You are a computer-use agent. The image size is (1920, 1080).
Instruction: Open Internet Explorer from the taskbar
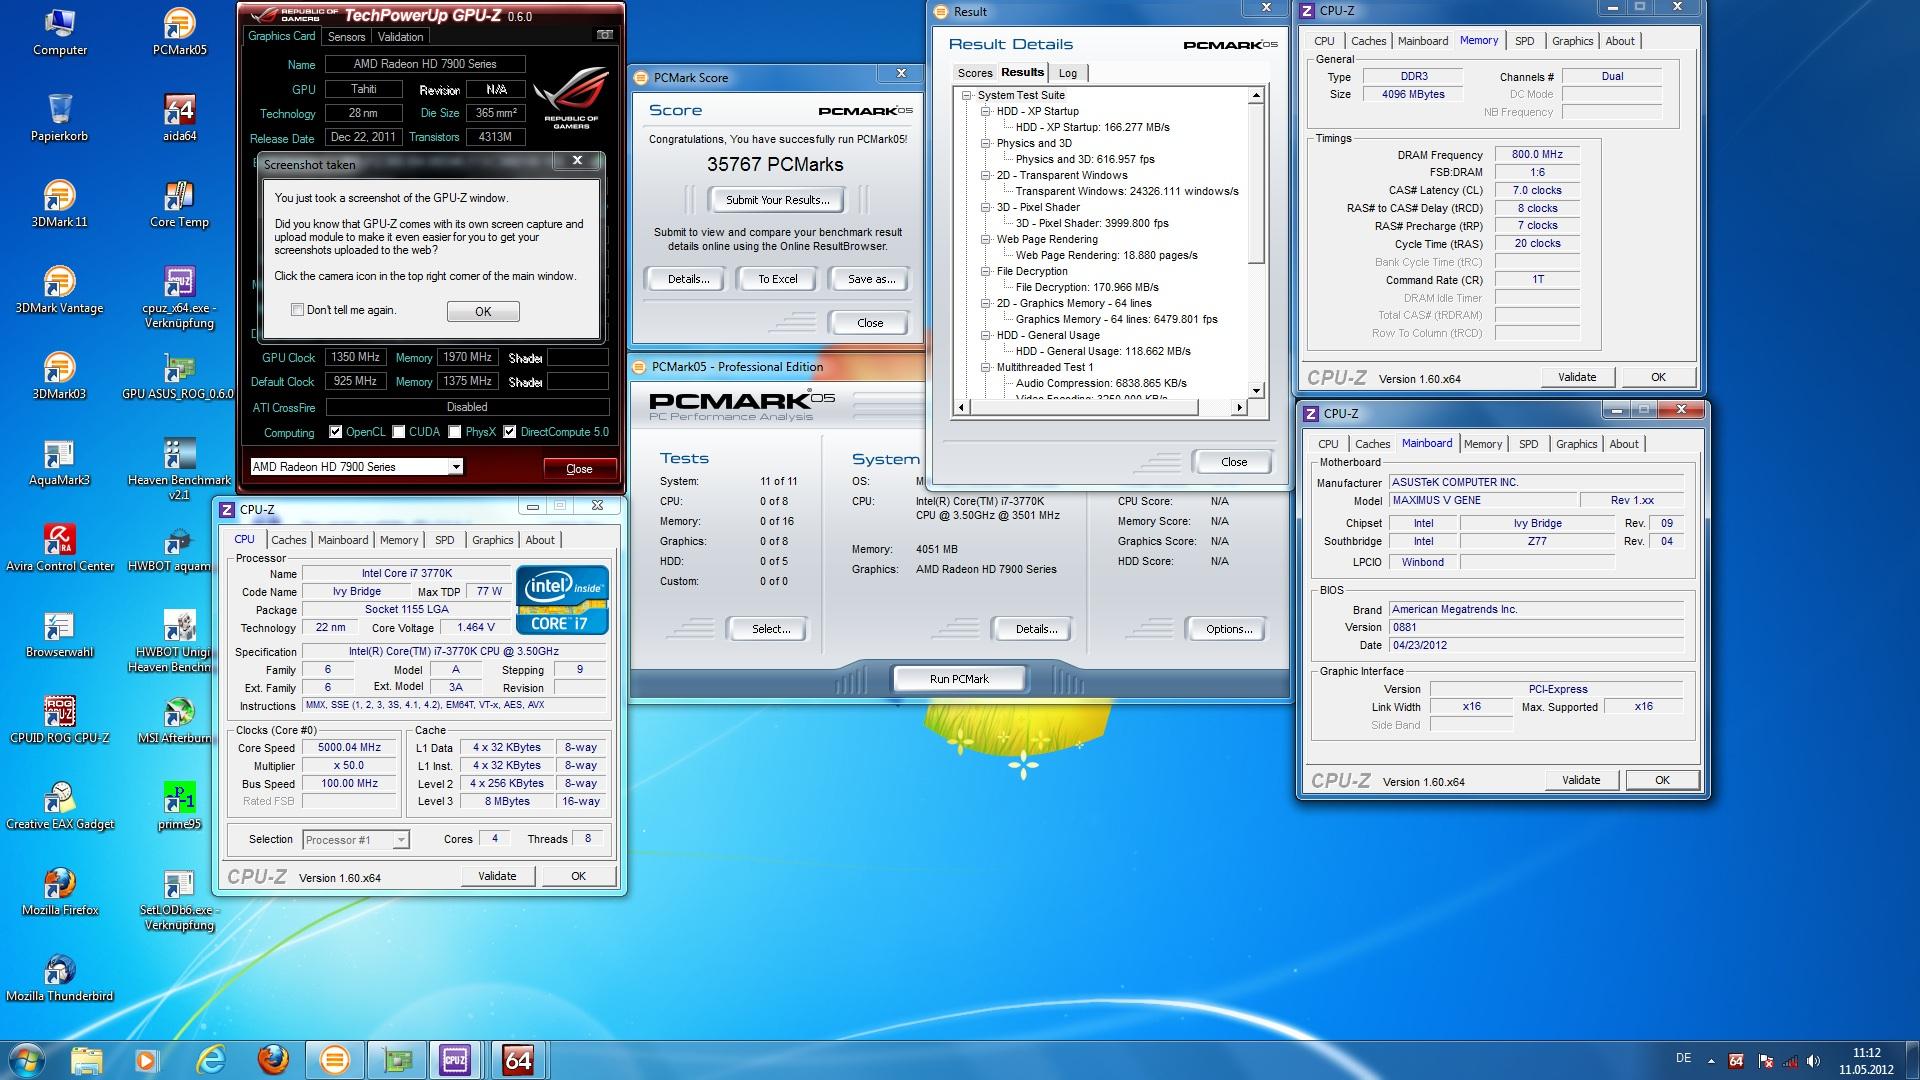coord(210,1059)
